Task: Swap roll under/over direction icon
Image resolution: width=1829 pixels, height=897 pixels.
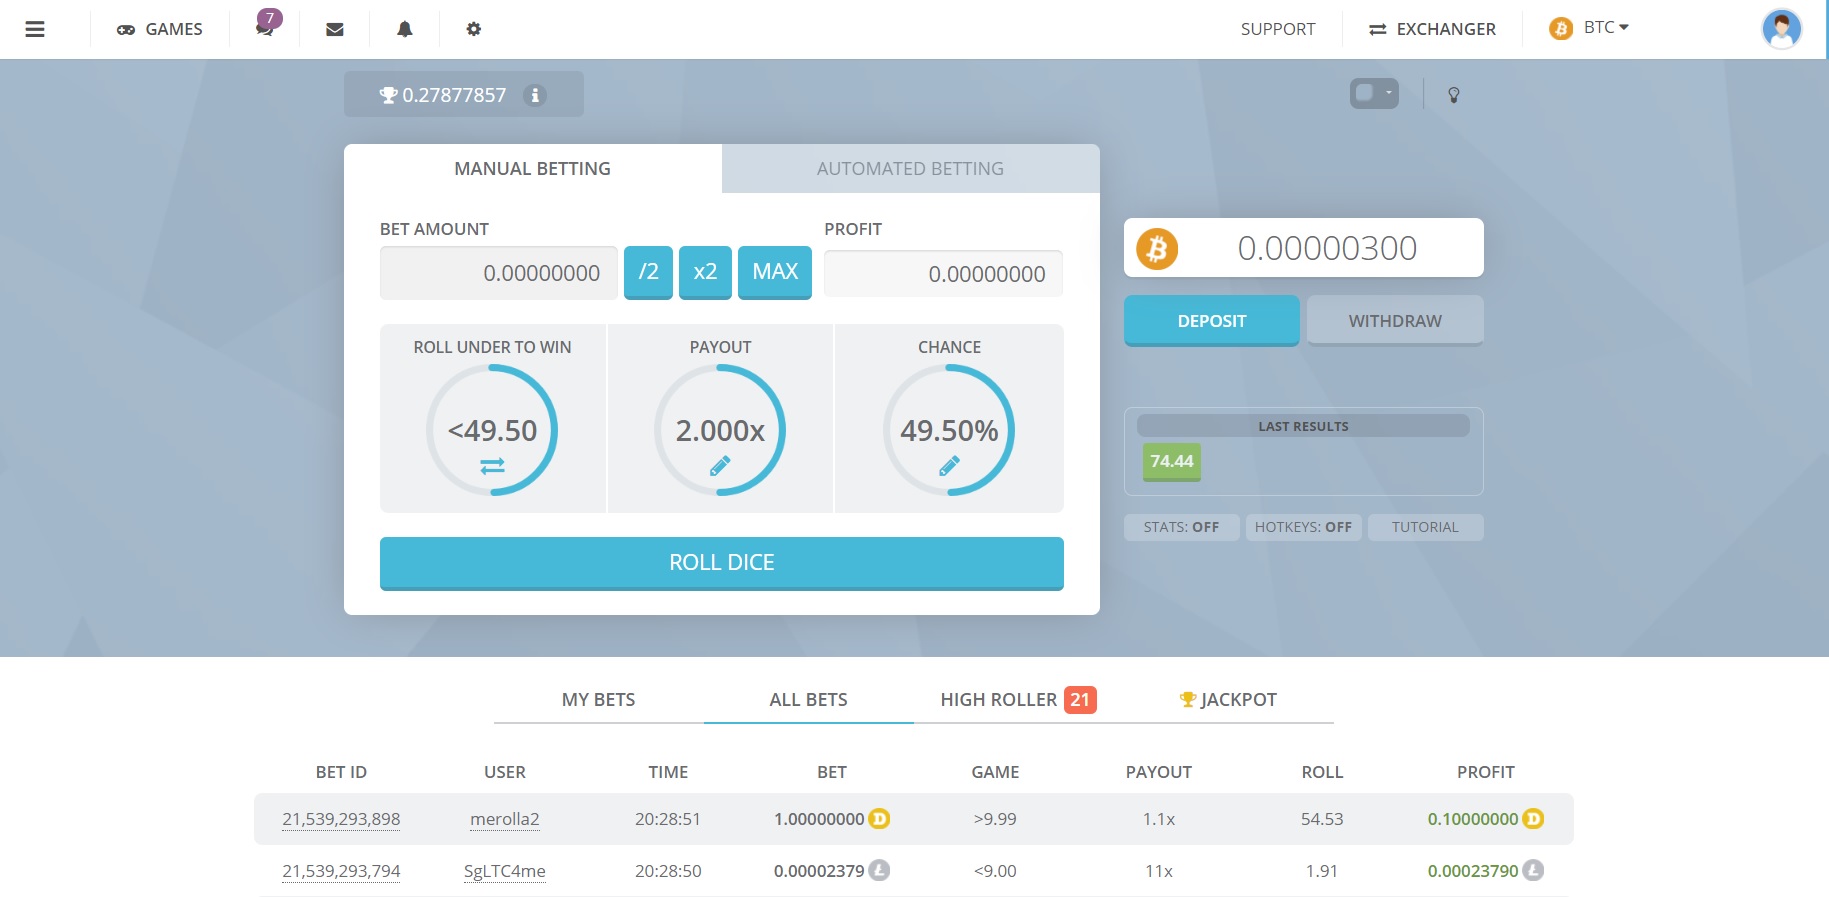Action: pyautogui.click(x=492, y=466)
